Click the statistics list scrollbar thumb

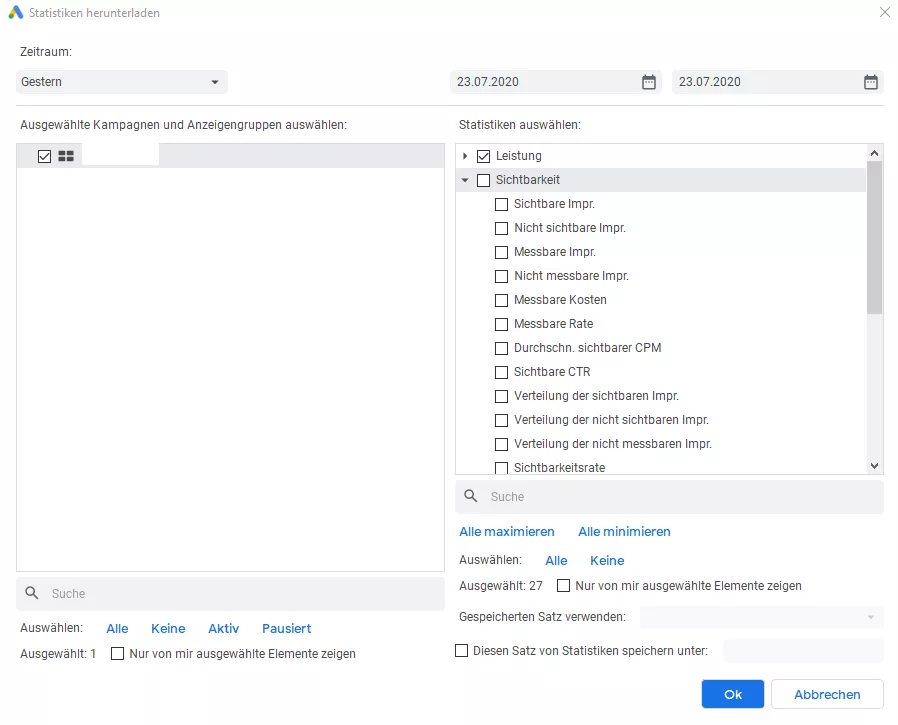[x=874, y=238]
